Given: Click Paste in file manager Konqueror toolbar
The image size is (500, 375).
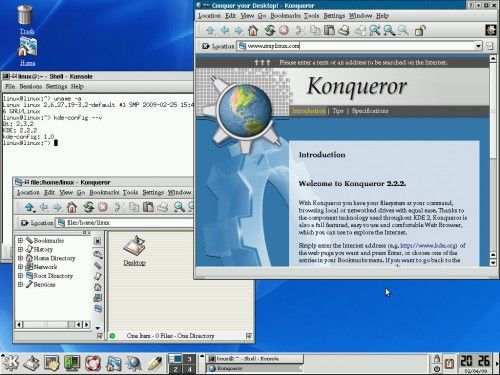Looking at the screenshot, I should [148, 207].
